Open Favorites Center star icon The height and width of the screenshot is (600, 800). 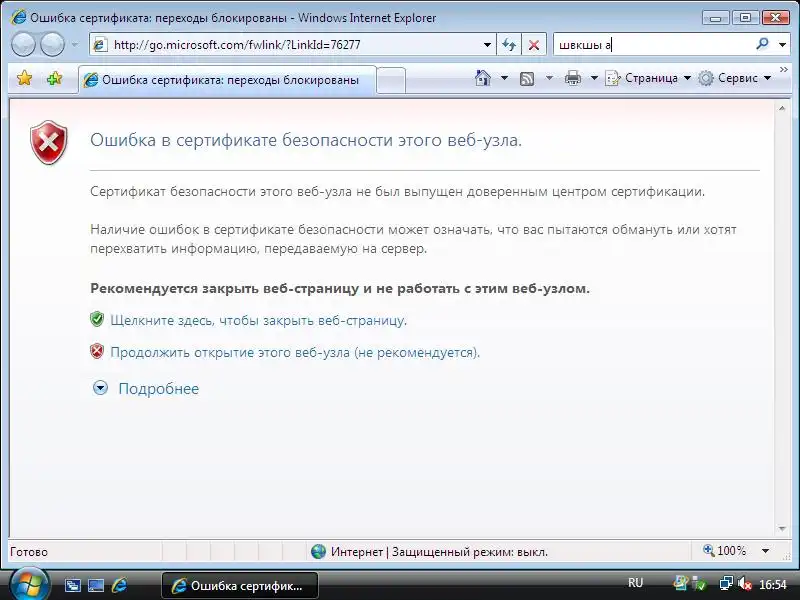coord(24,78)
